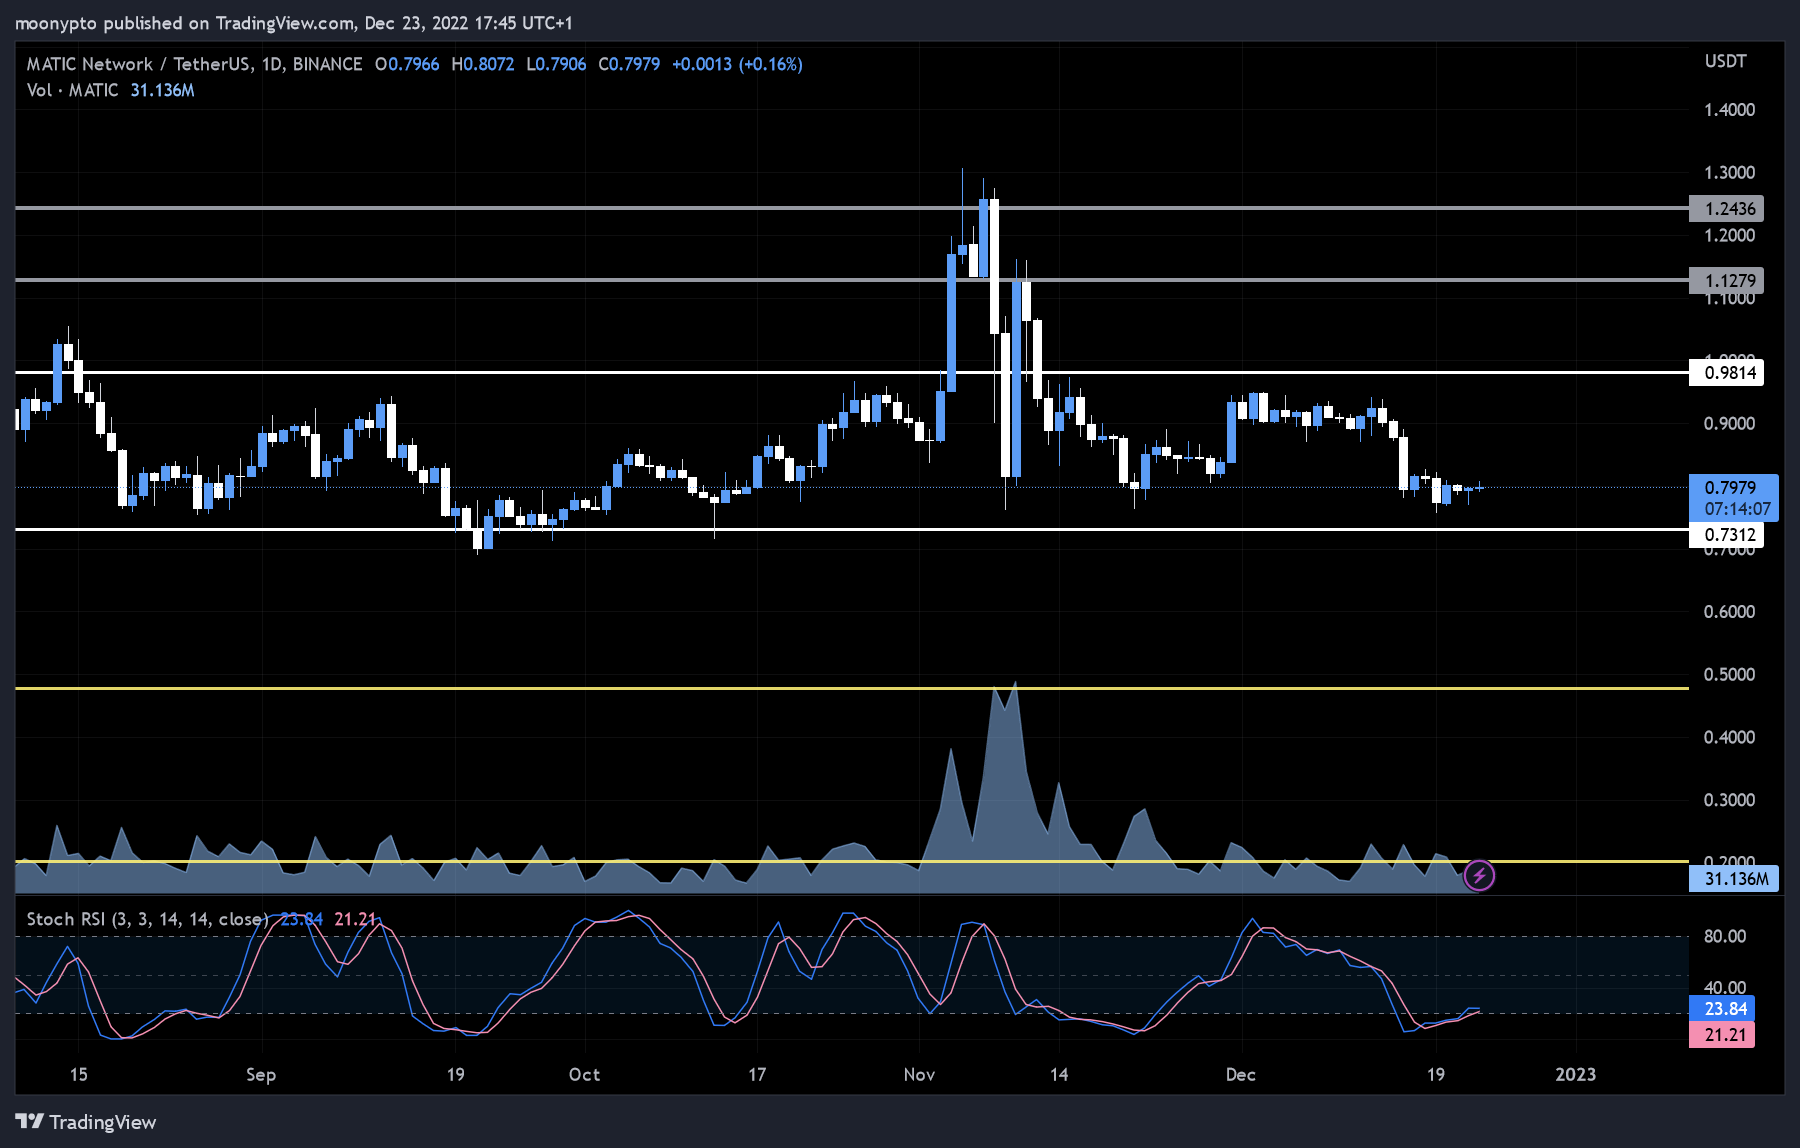1800x1148 pixels.
Task: Click the Stoch RSI 21.21 value label
Action: click(1722, 1035)
